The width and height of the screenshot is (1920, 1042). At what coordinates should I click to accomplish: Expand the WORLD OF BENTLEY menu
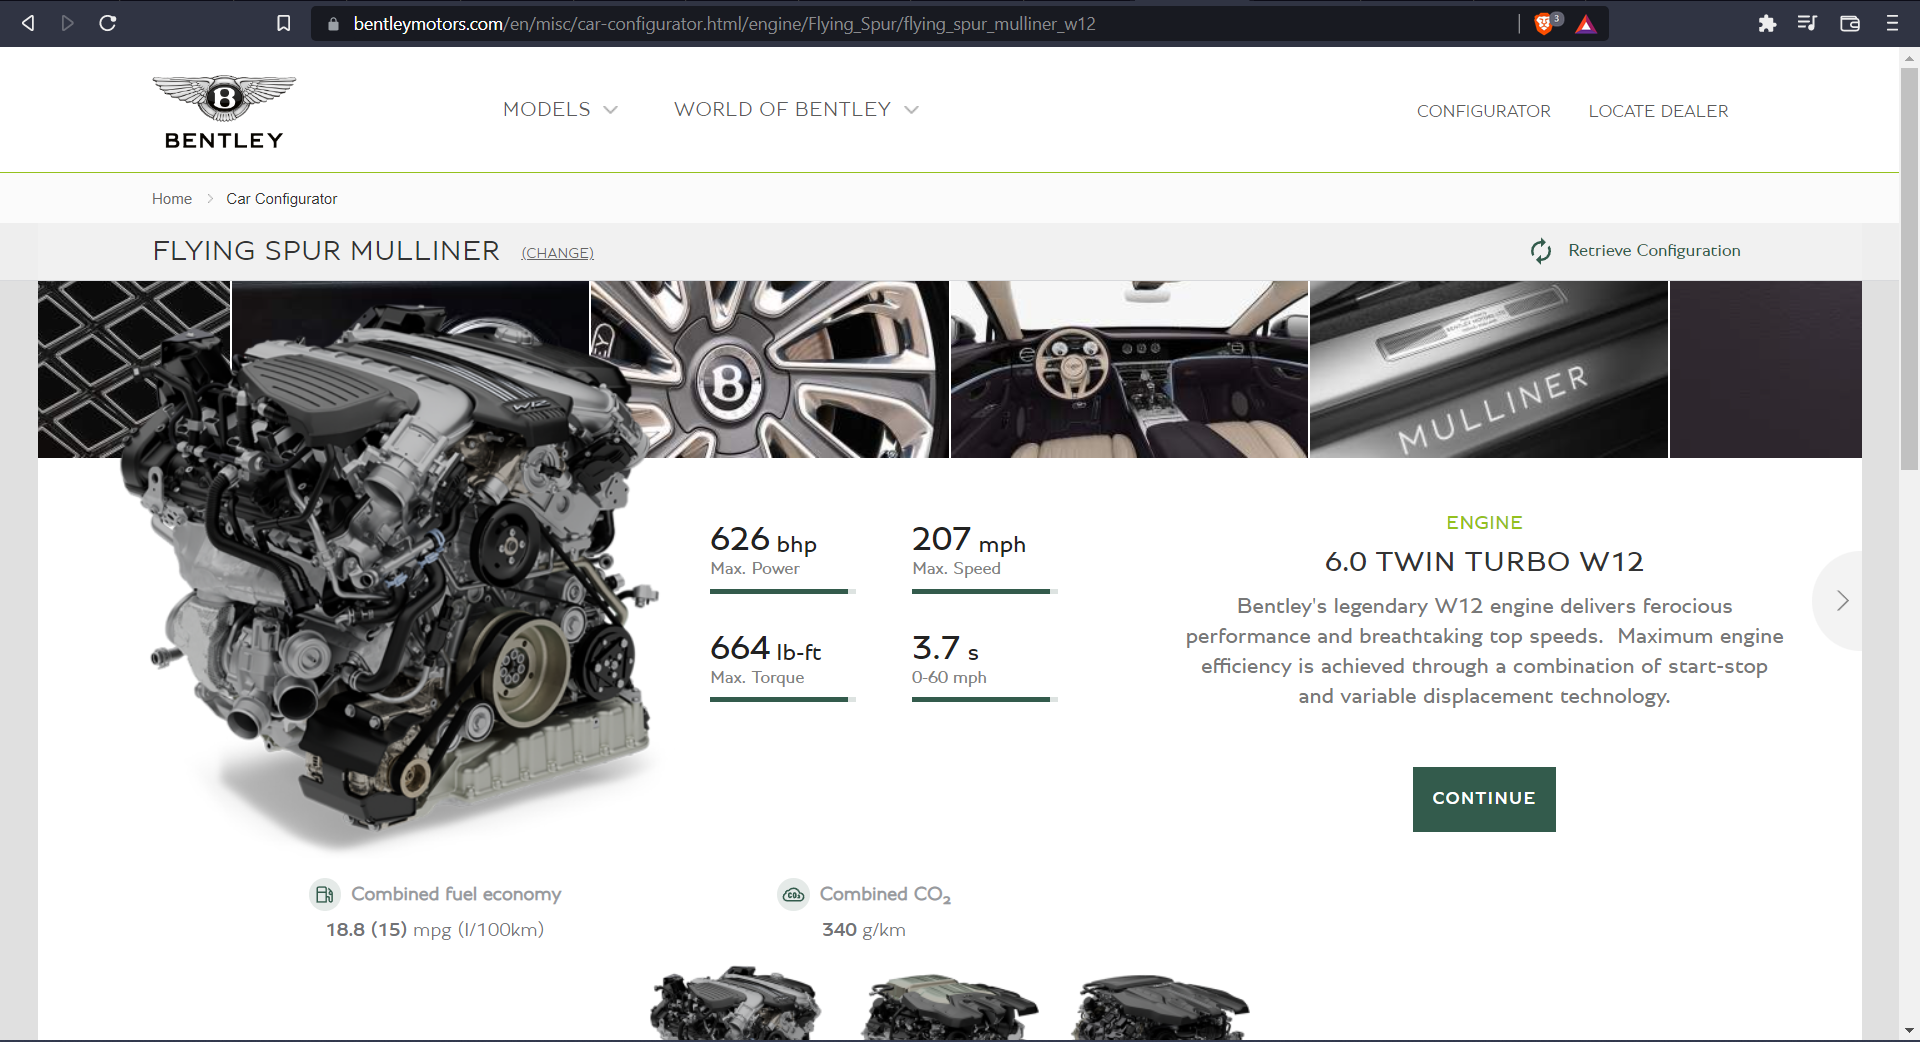(795, 110)
